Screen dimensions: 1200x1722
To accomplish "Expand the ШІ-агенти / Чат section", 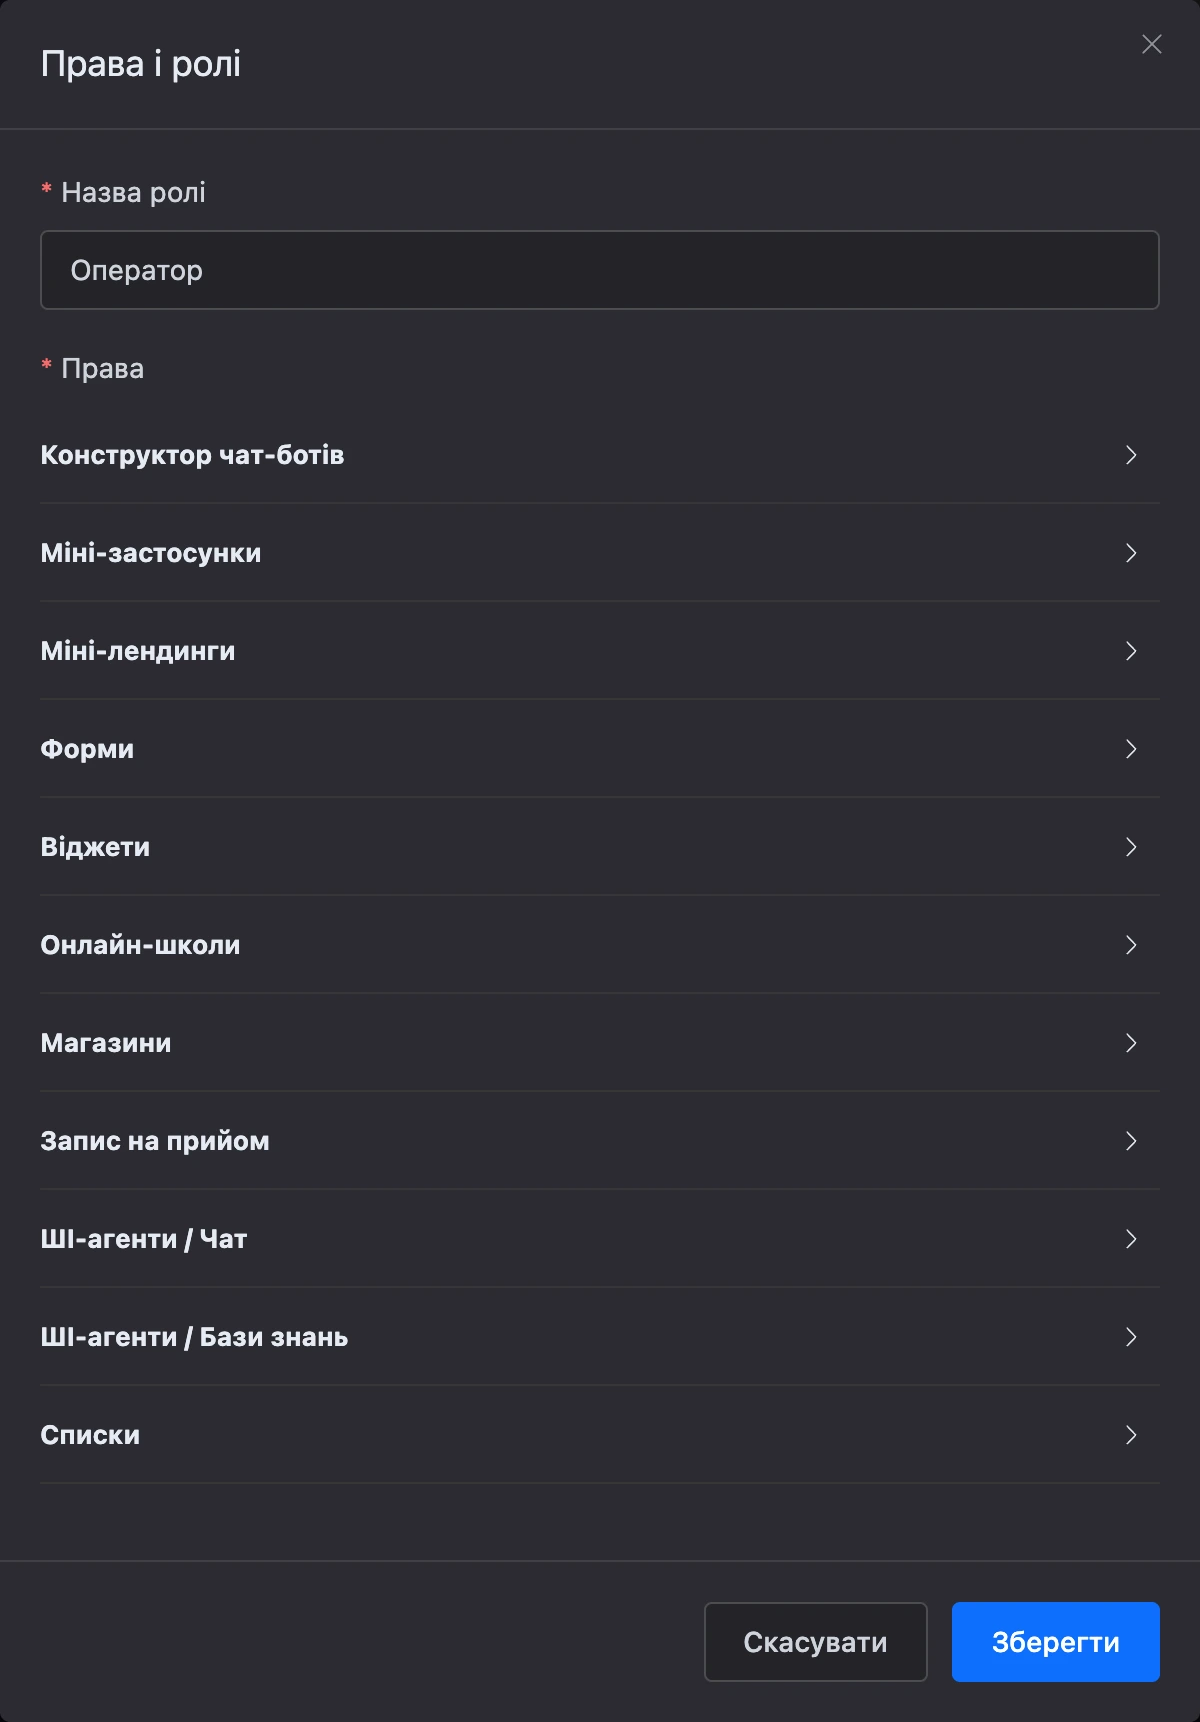I will click(600, 1239).
